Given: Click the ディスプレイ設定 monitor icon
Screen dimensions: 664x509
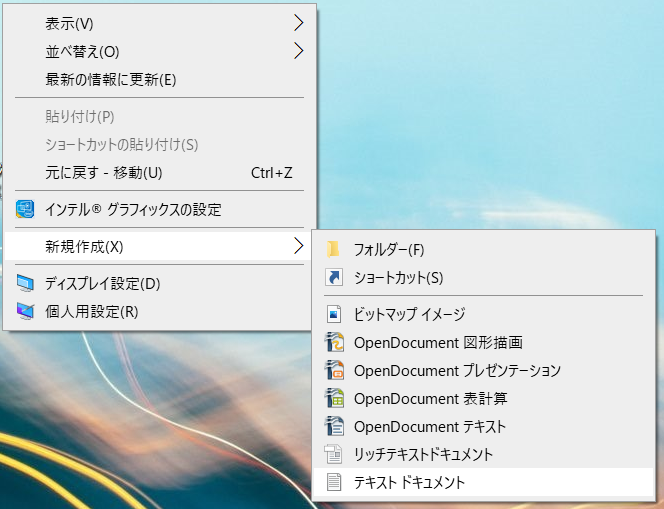Looking at the screenshot, I should pyautogui.click(x=25, y=283).
